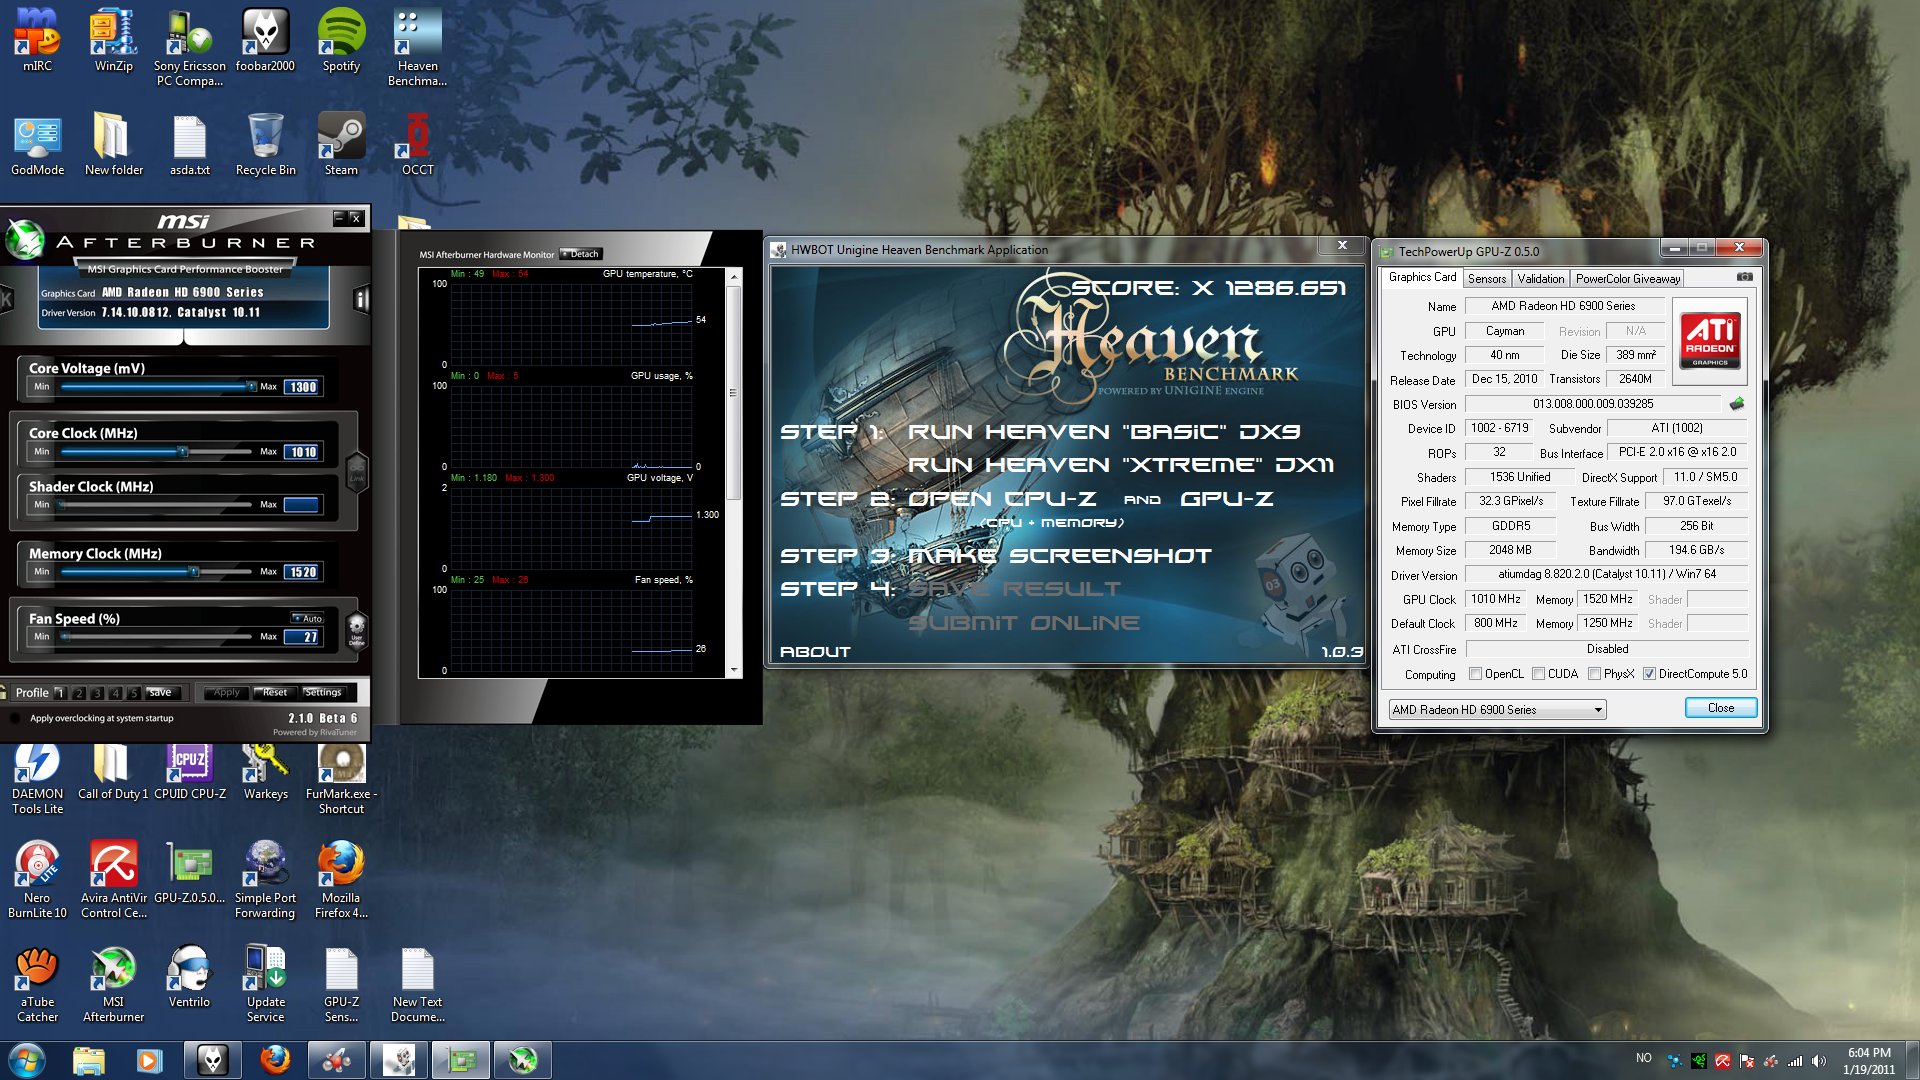The height and width of the screenshot is (1080, 1920).
Task: Click Detach button on hardware monitor
Action: click(x=581, y=254)
